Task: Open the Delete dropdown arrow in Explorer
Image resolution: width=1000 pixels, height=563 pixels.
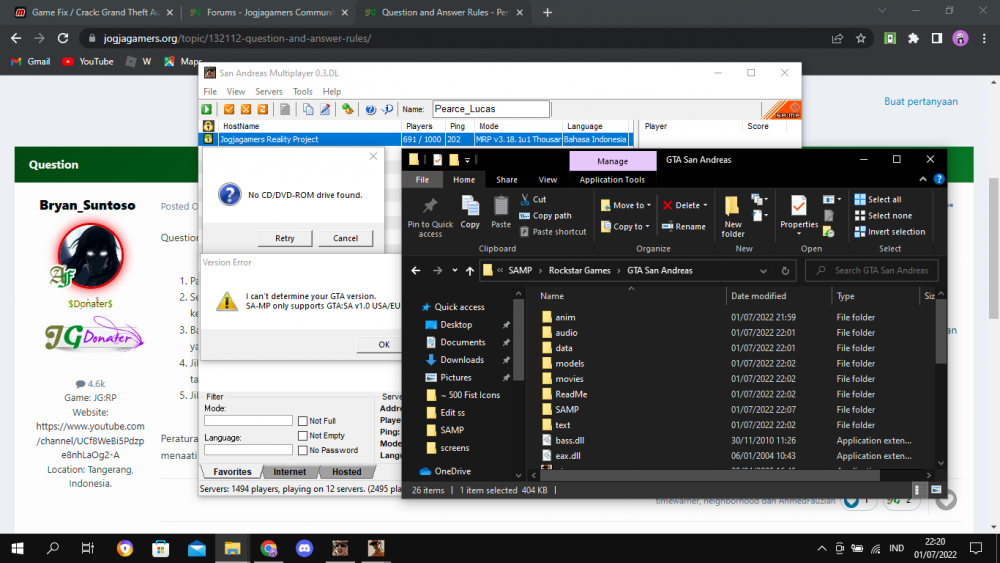Action: (x=705, y=205)
